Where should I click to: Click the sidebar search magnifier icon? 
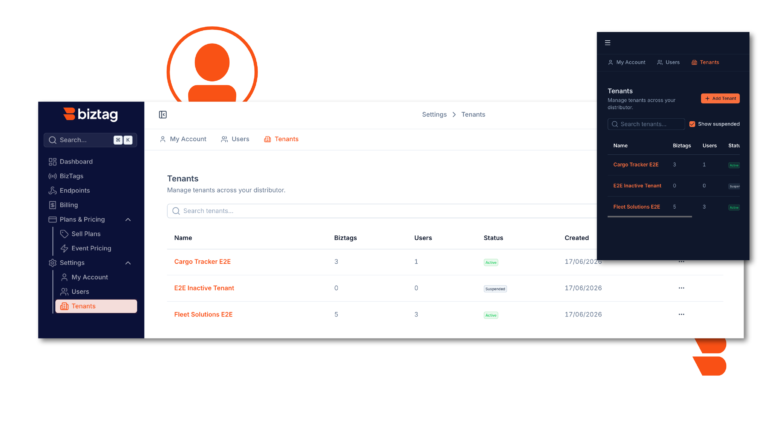[52, 140]
